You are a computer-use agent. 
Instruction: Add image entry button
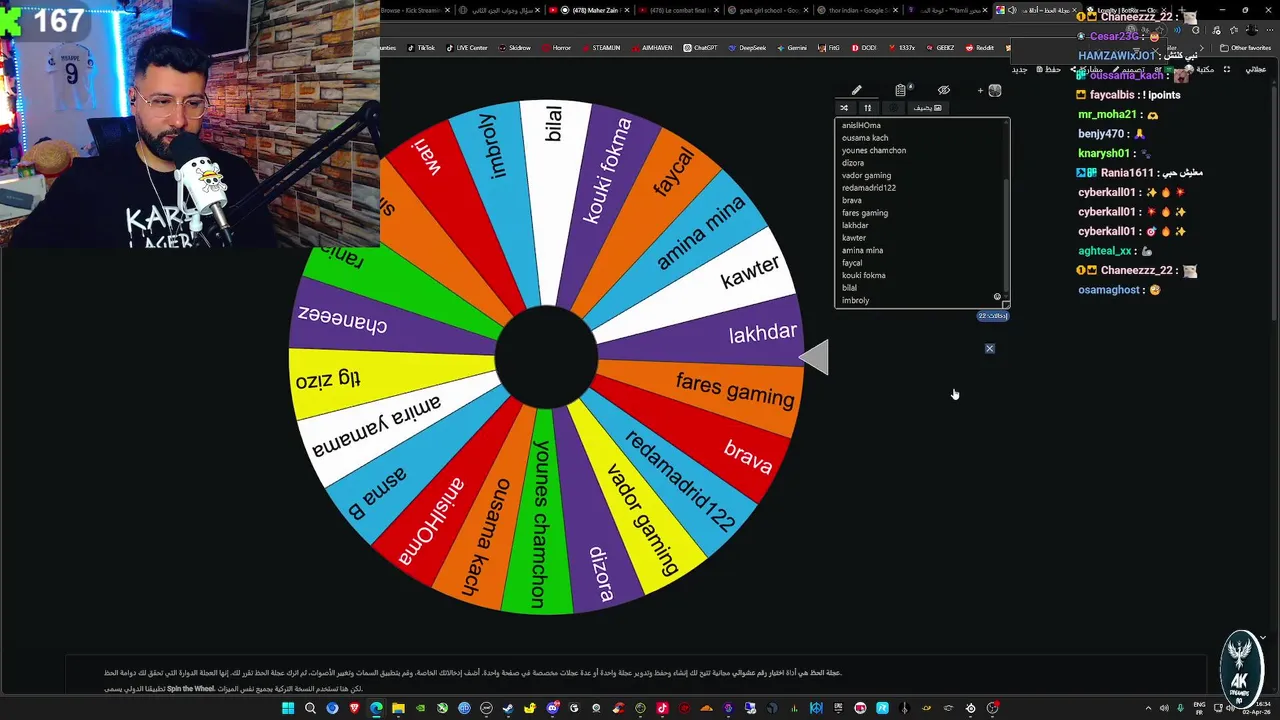click(x=928, y=108)
